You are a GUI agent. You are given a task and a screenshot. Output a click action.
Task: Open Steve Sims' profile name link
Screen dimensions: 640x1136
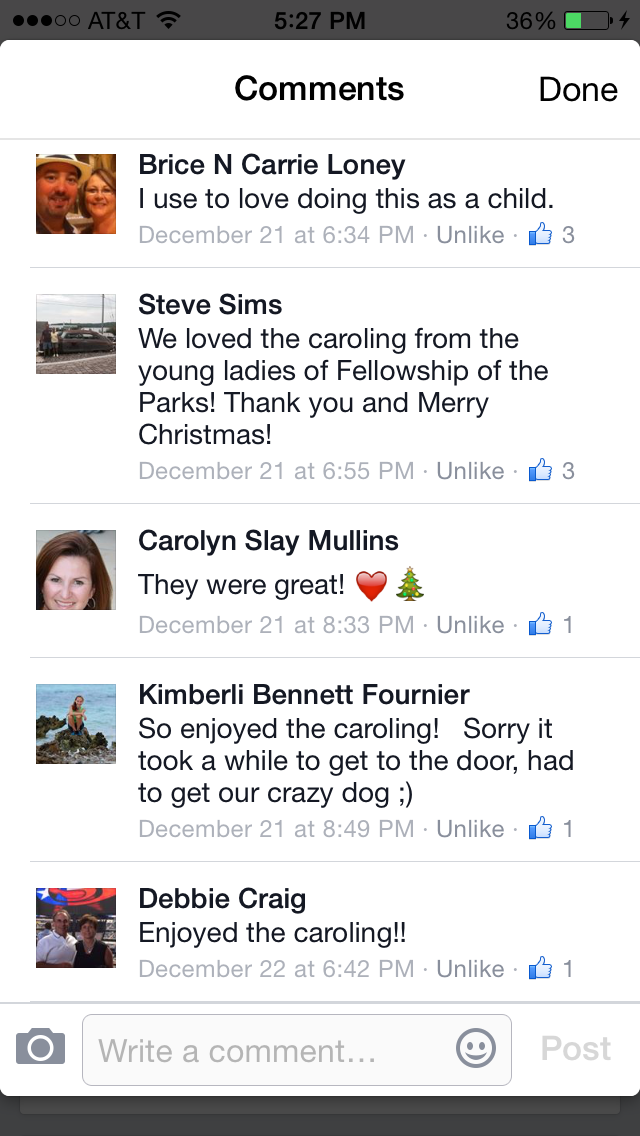tap(210, 305)
